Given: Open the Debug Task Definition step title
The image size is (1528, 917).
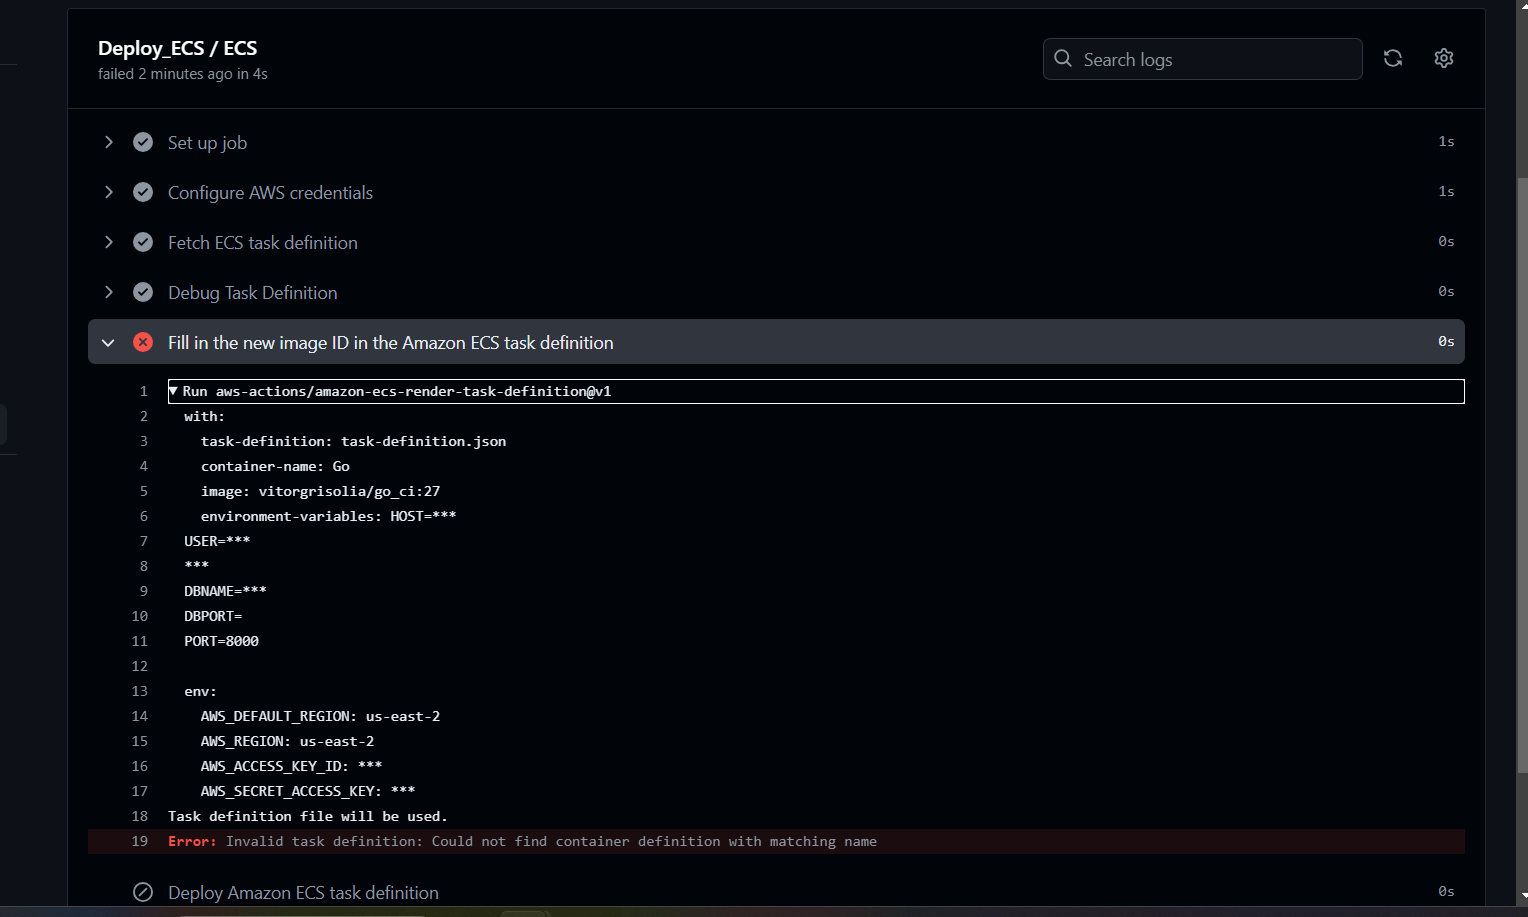Looking at the screenshot, I should point(253,292).
